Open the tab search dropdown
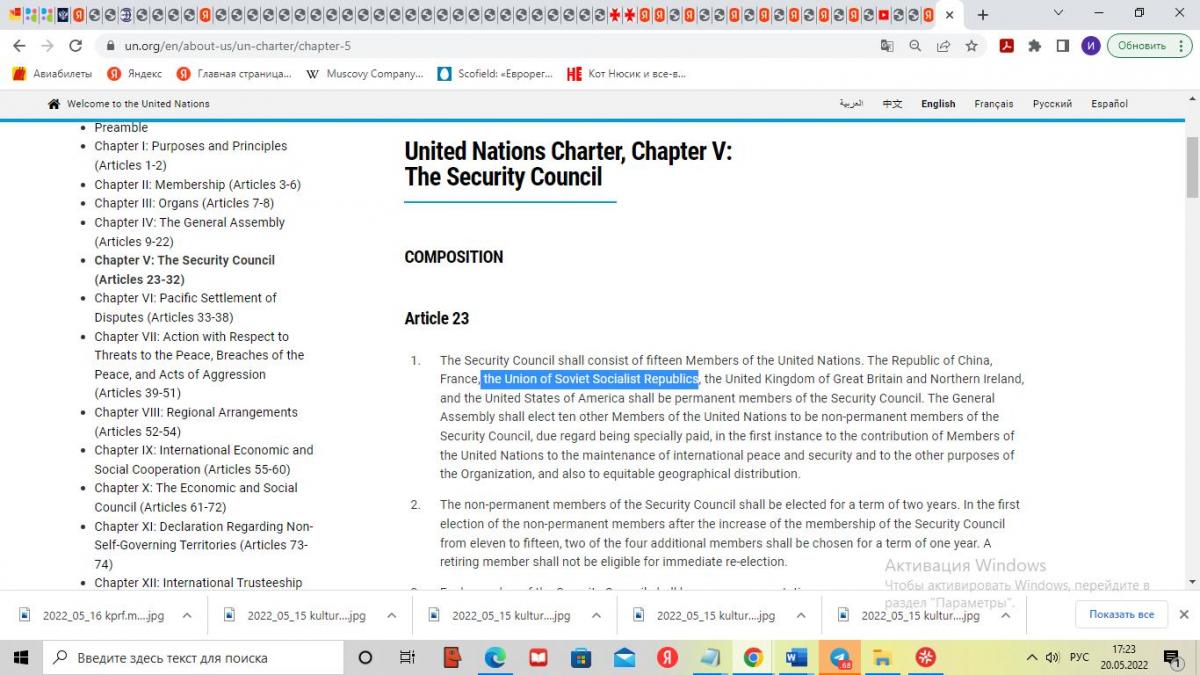The image size is (1200, 675). click(1059, 14)
